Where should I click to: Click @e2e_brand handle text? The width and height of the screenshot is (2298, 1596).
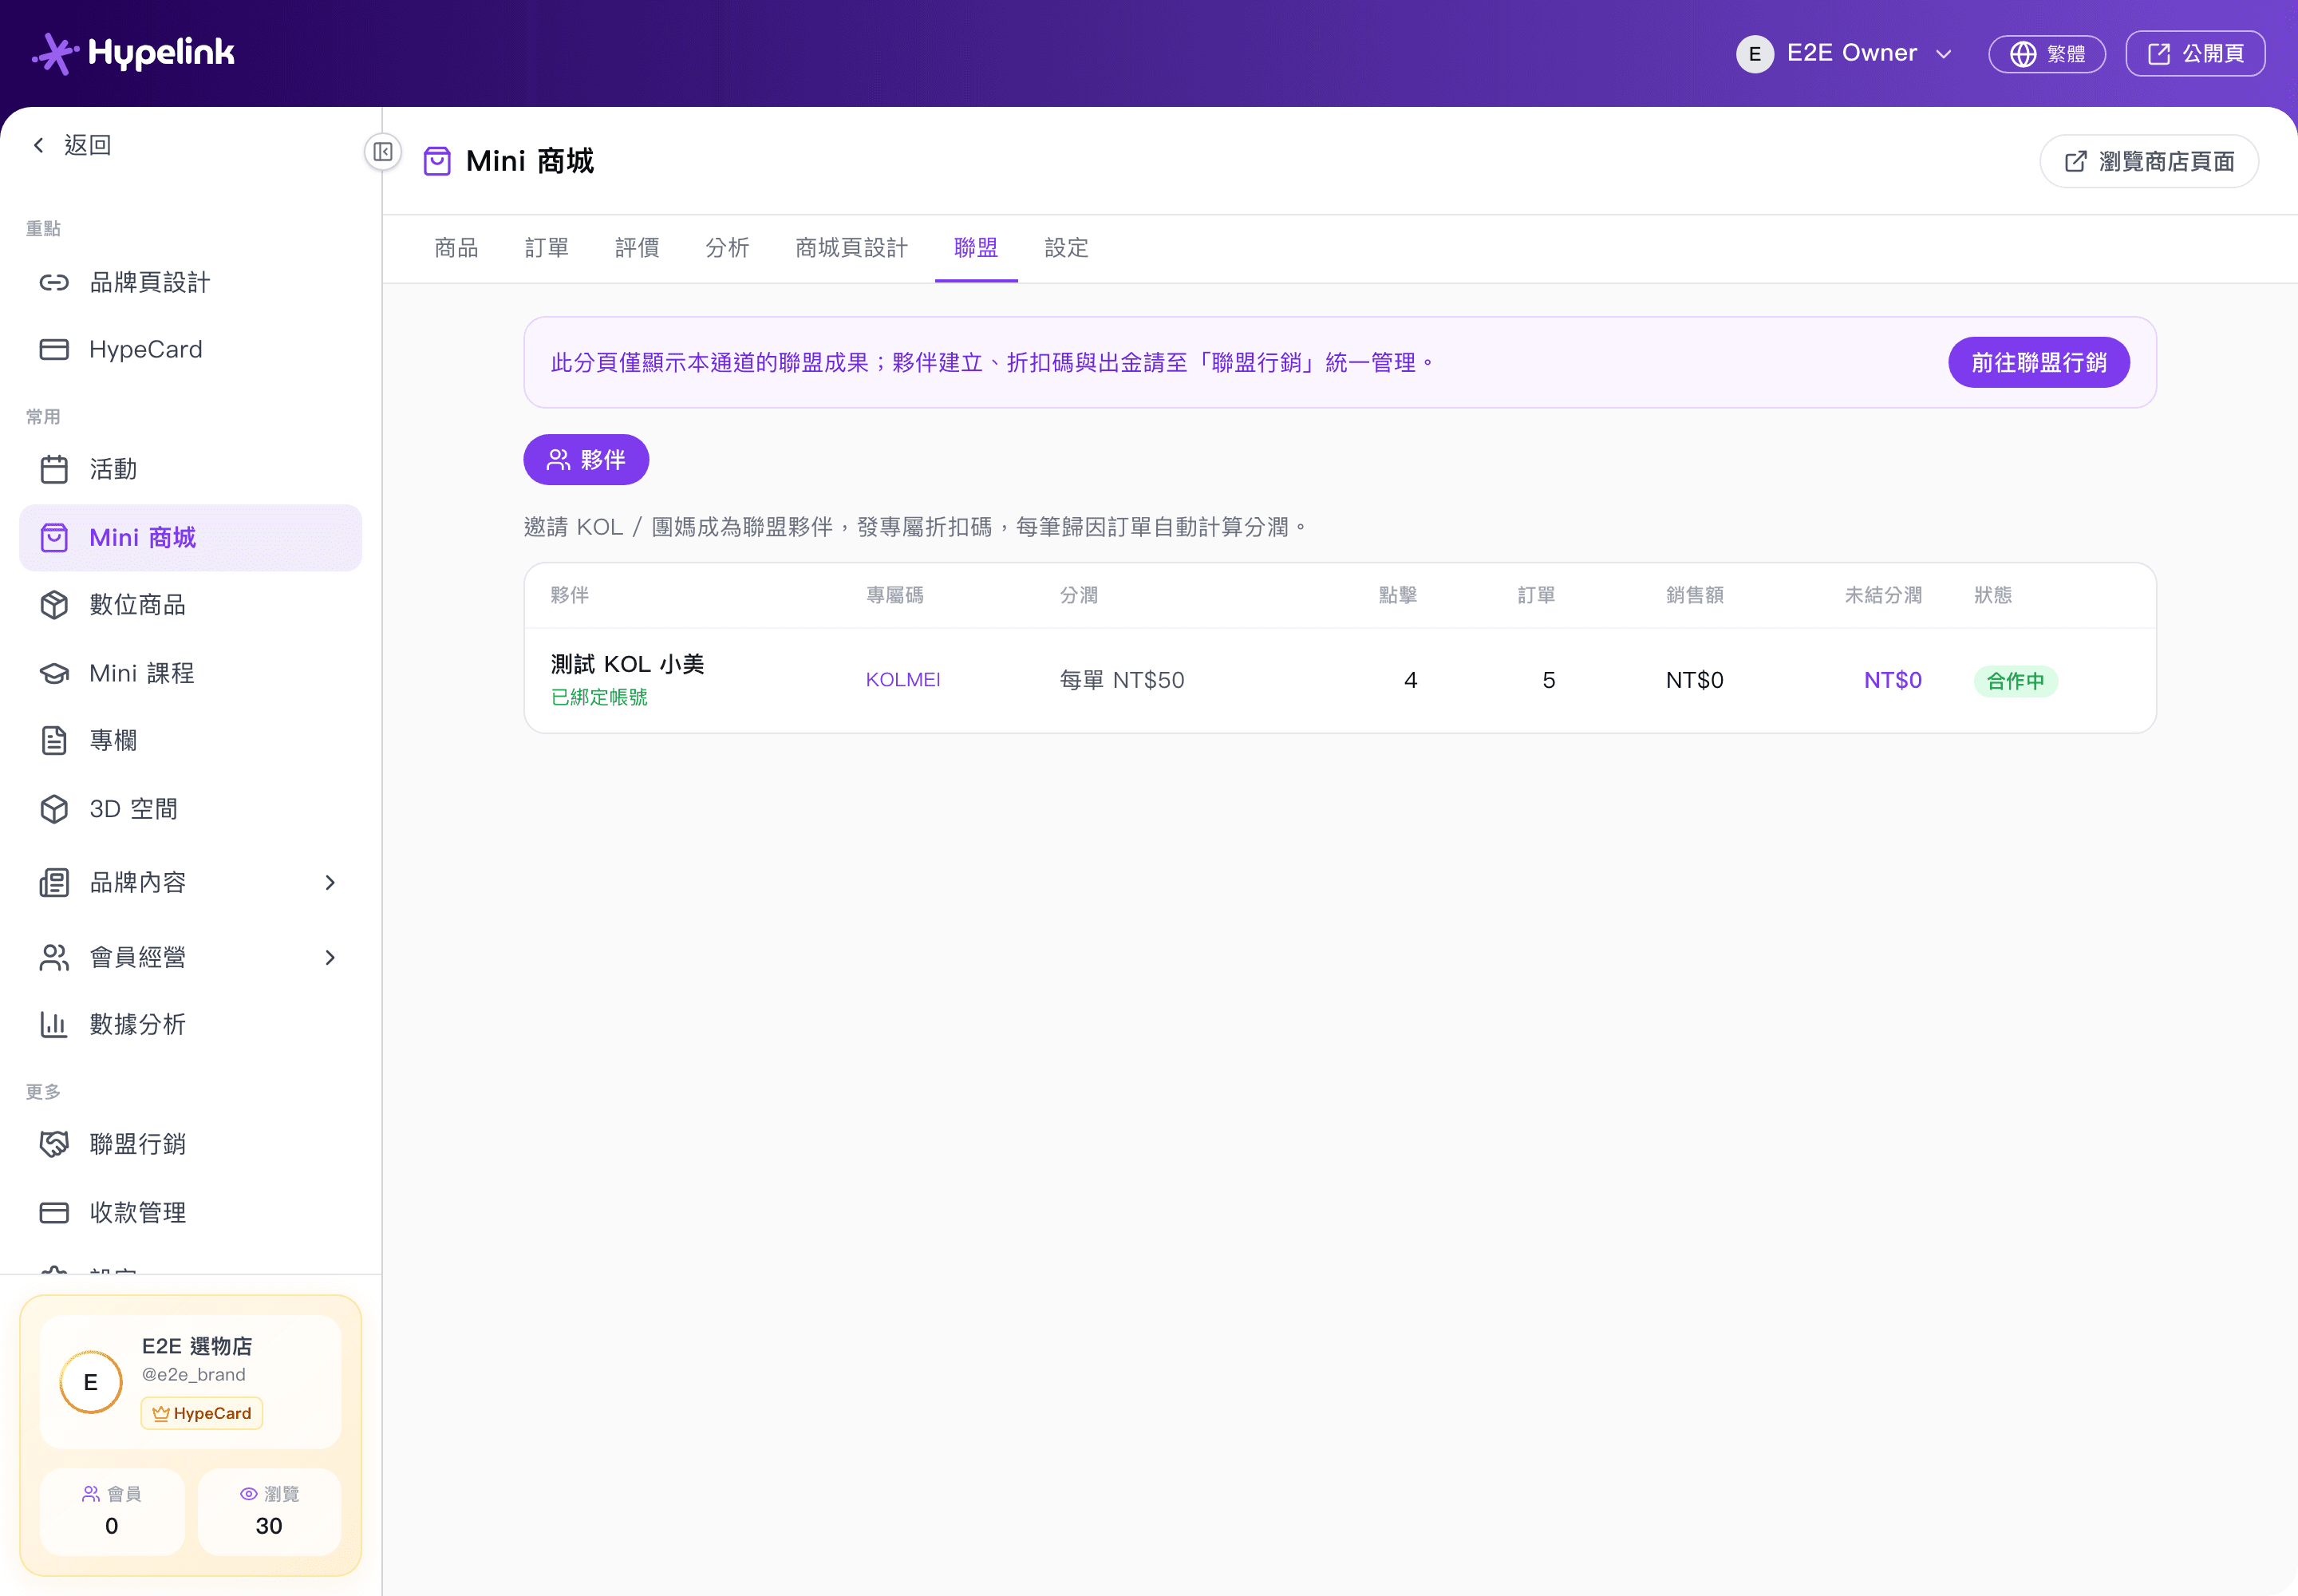point(193,1375)
